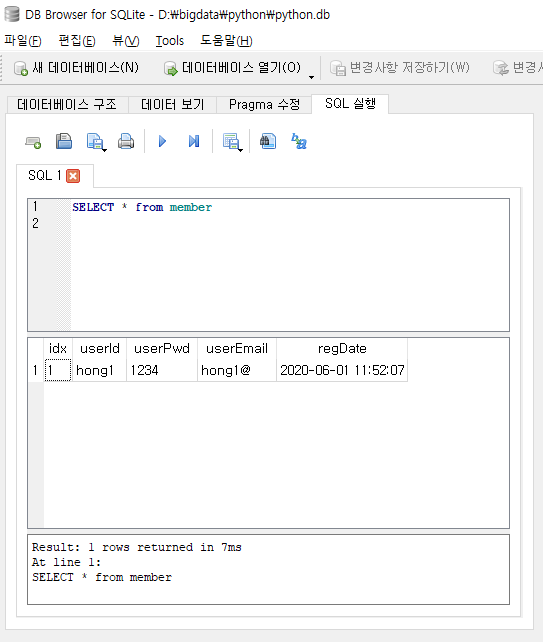543x642 pixels.
Task: Click the 변경사항 저장하기(W) toolbar button
Action: 400,68
